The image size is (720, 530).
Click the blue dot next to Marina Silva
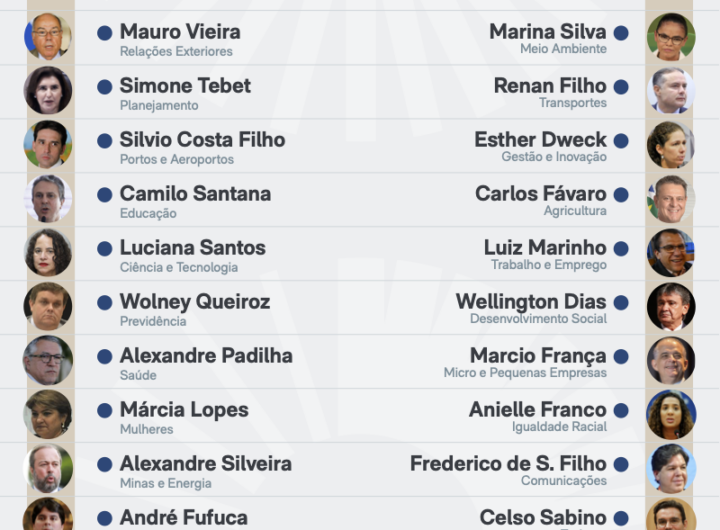coord(621,33)
